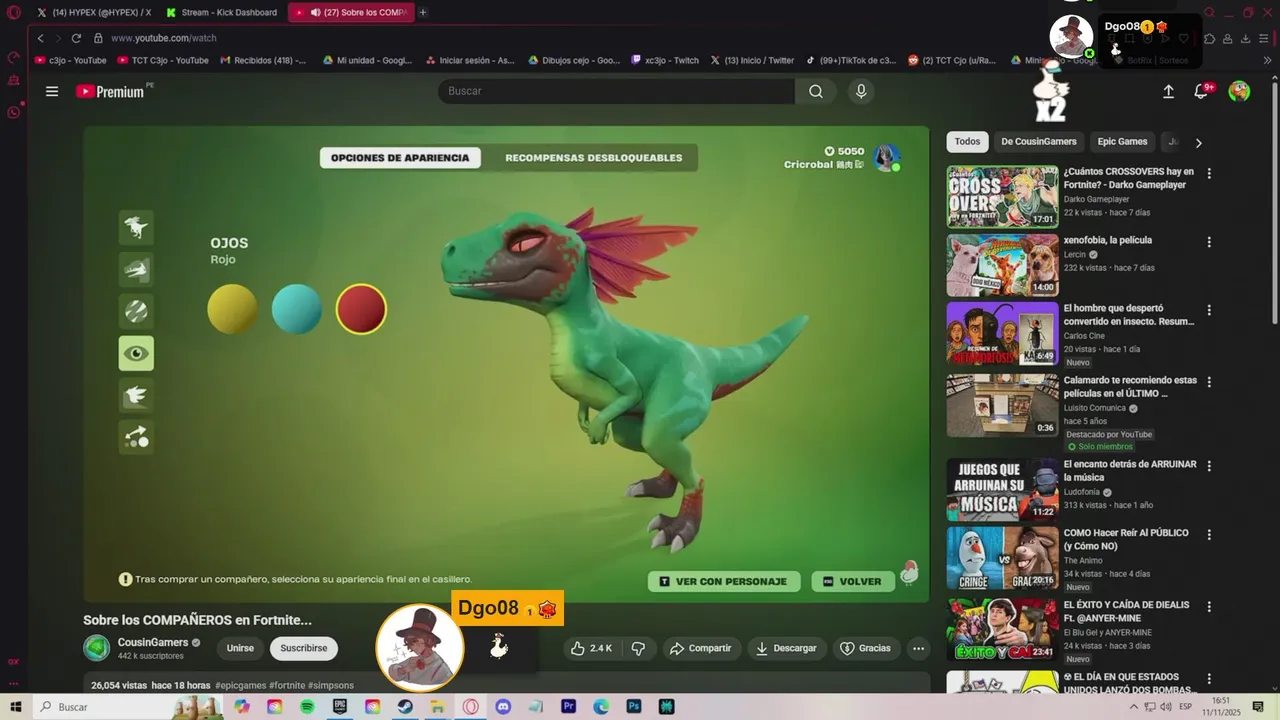Open the xc3jo - Twitch bookmark

665,60
